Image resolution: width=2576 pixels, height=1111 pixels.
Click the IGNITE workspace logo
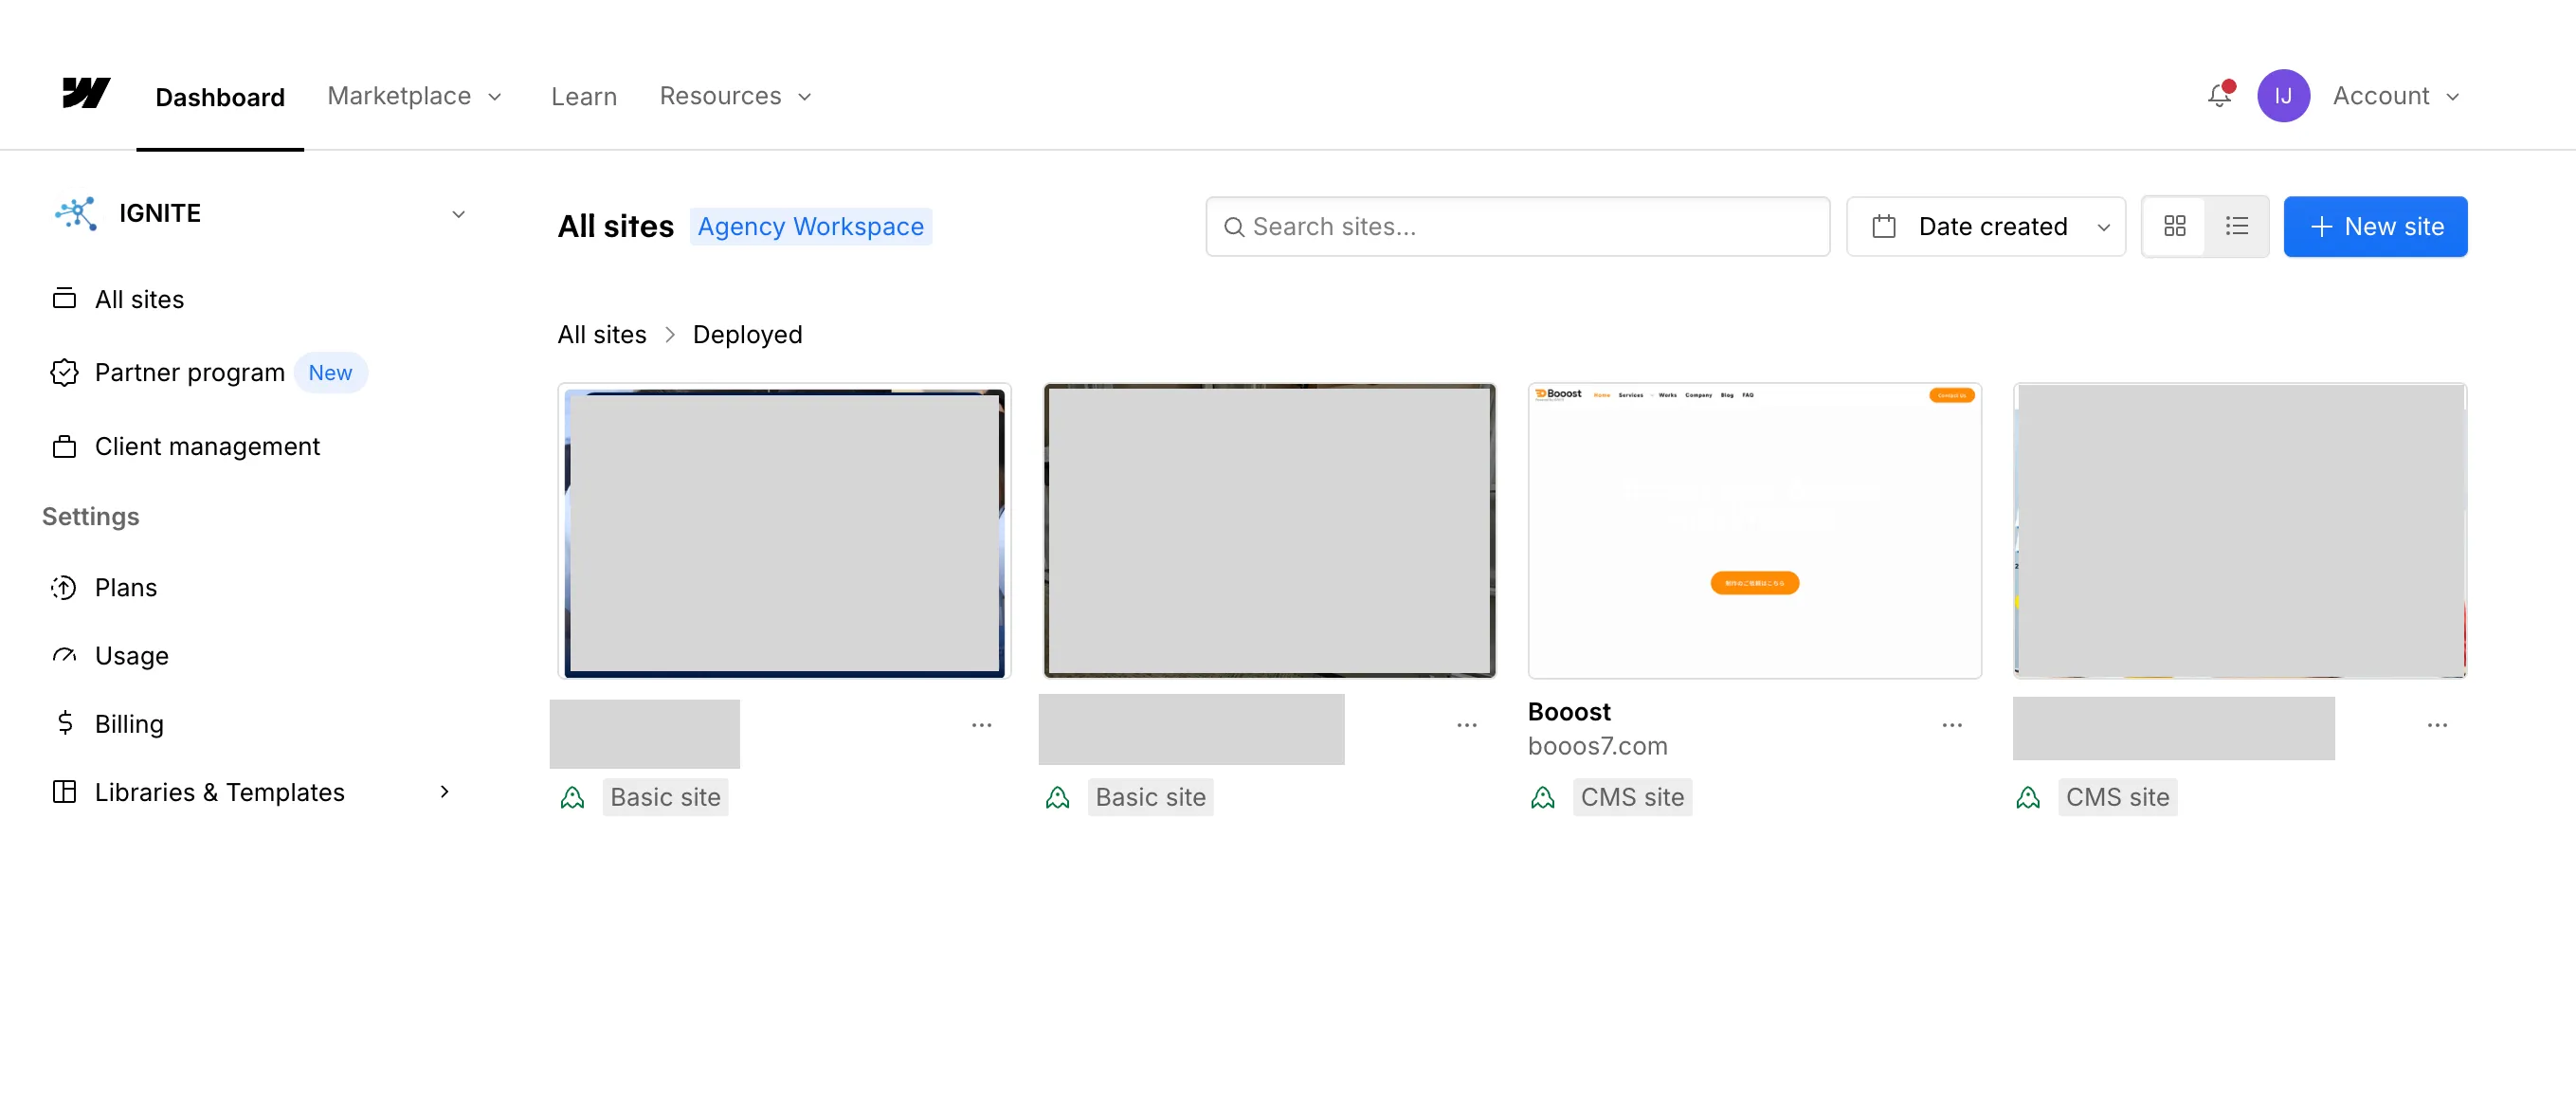click(76, 213)
